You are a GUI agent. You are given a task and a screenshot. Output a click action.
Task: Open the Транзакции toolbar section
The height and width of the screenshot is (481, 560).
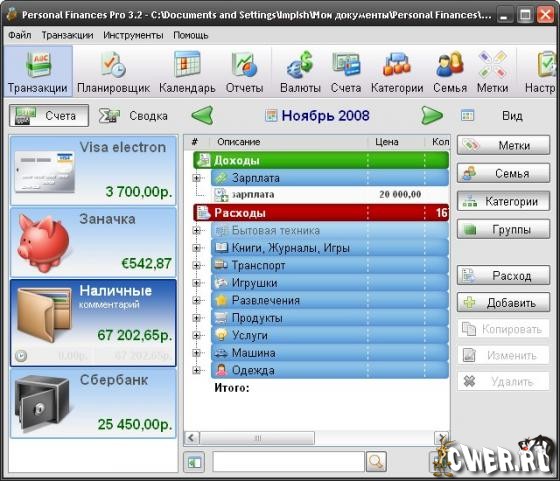pos(38,71)
